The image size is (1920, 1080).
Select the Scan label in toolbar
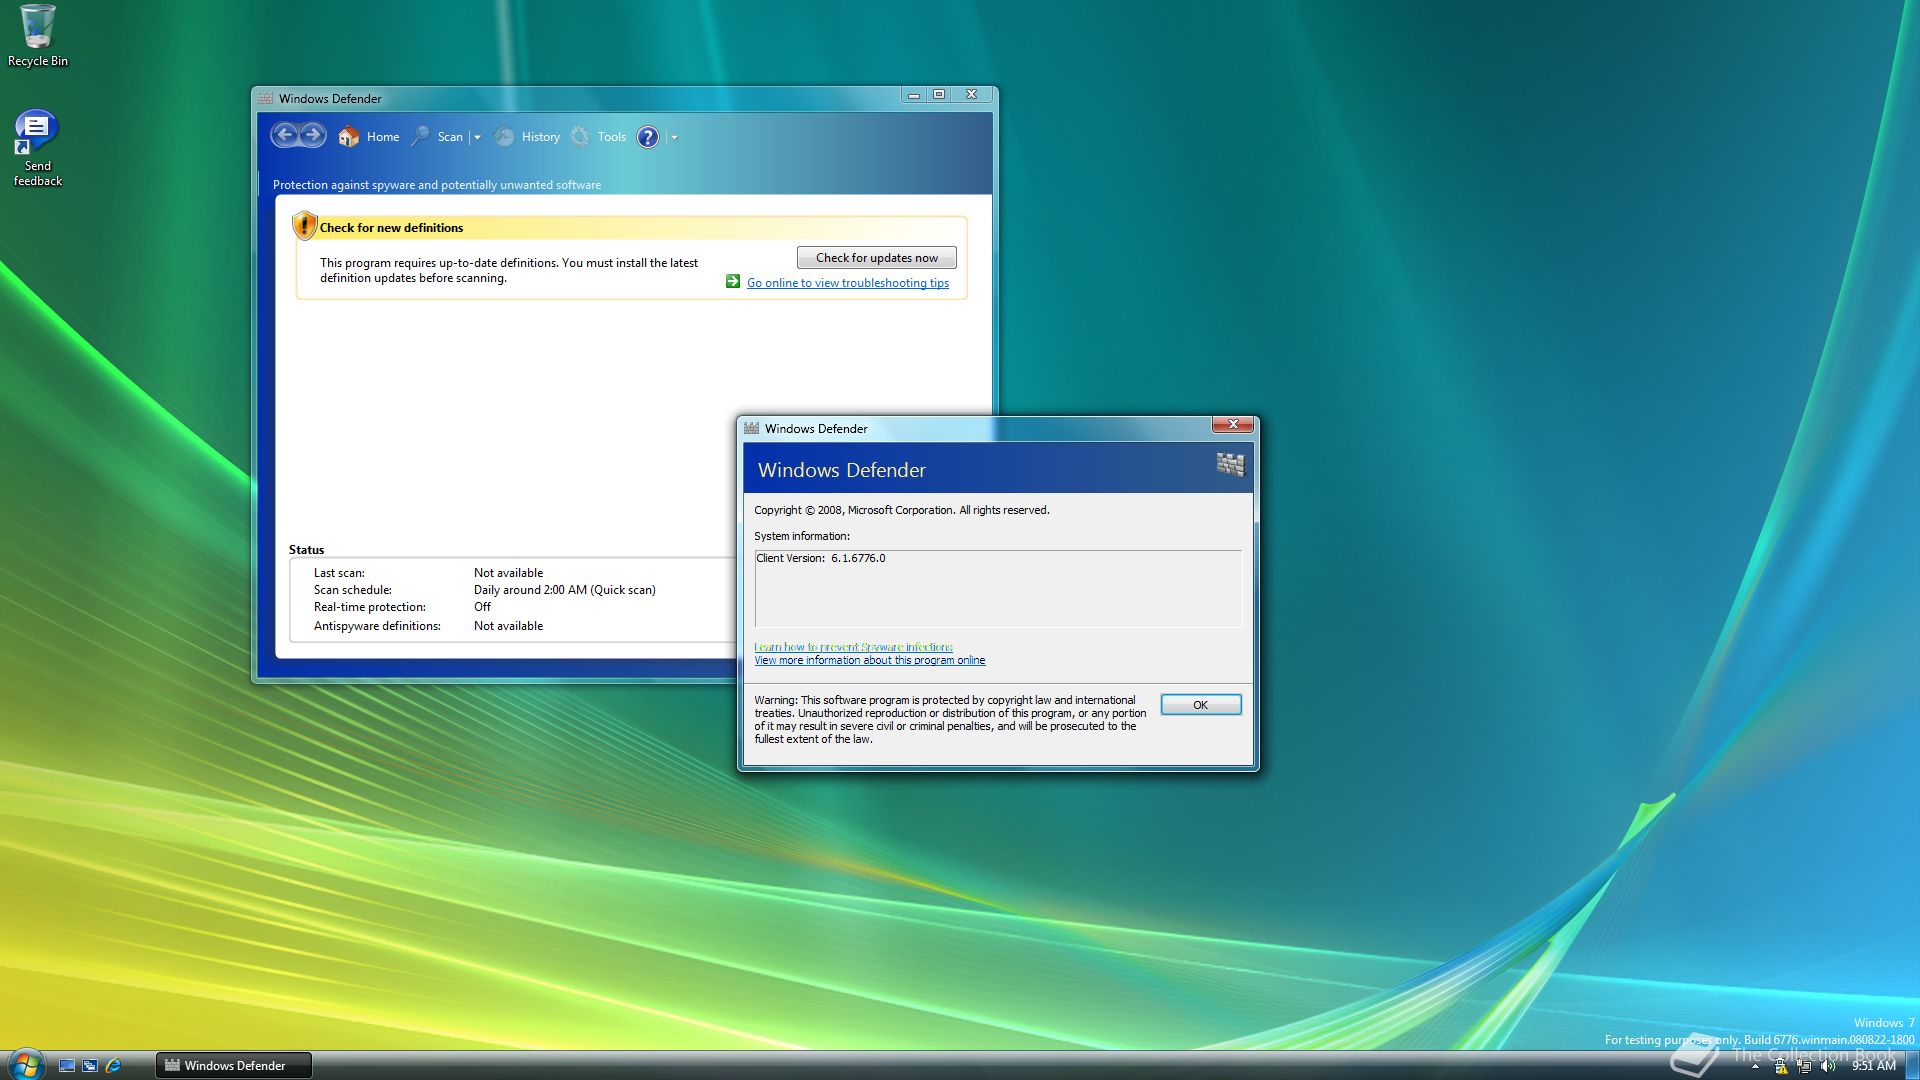450,137
